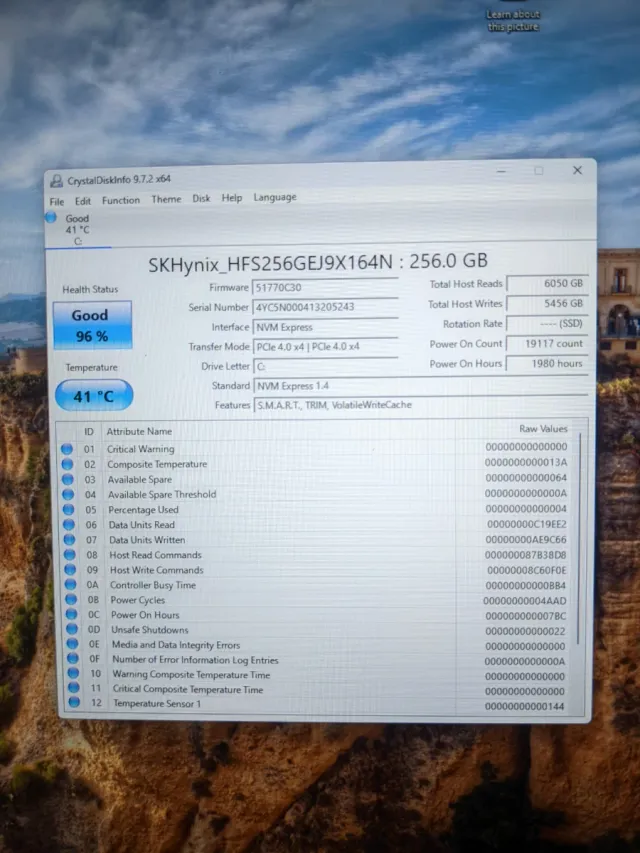Select the Percentage Used attribute text
The height and width of the screenshot is (853, 640).
pyautogui.click(x=143, y=510)
